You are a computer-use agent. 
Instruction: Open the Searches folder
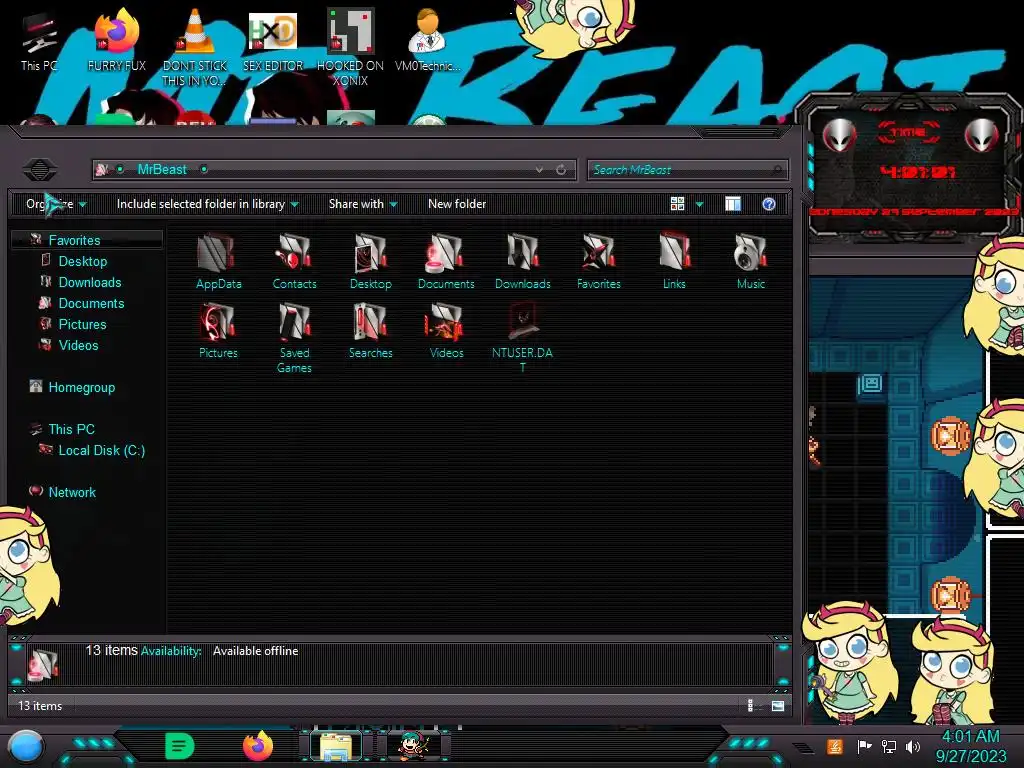pos(370,330)
